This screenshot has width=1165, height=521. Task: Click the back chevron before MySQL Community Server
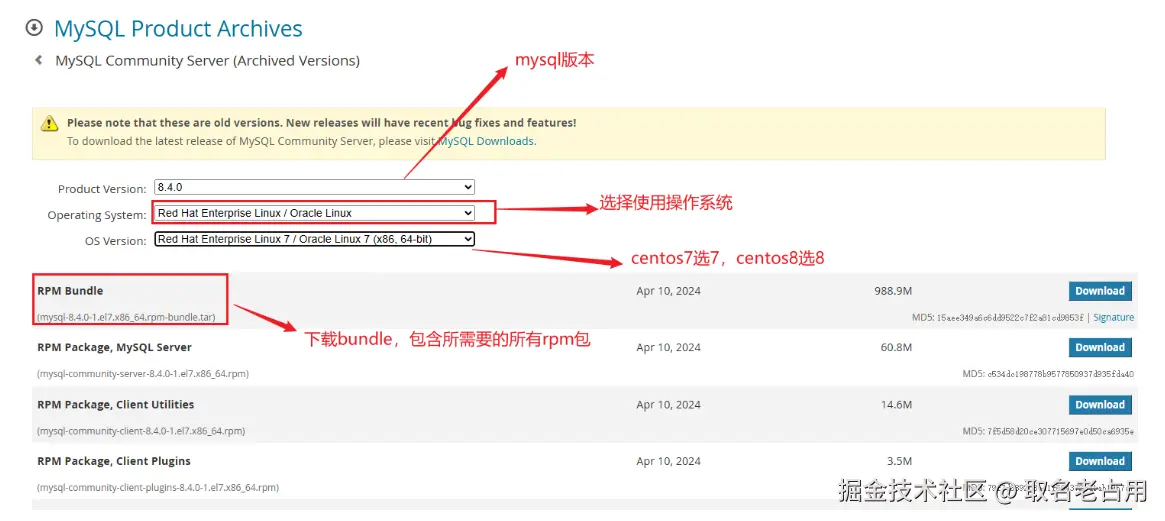click(x=39, y=60)
